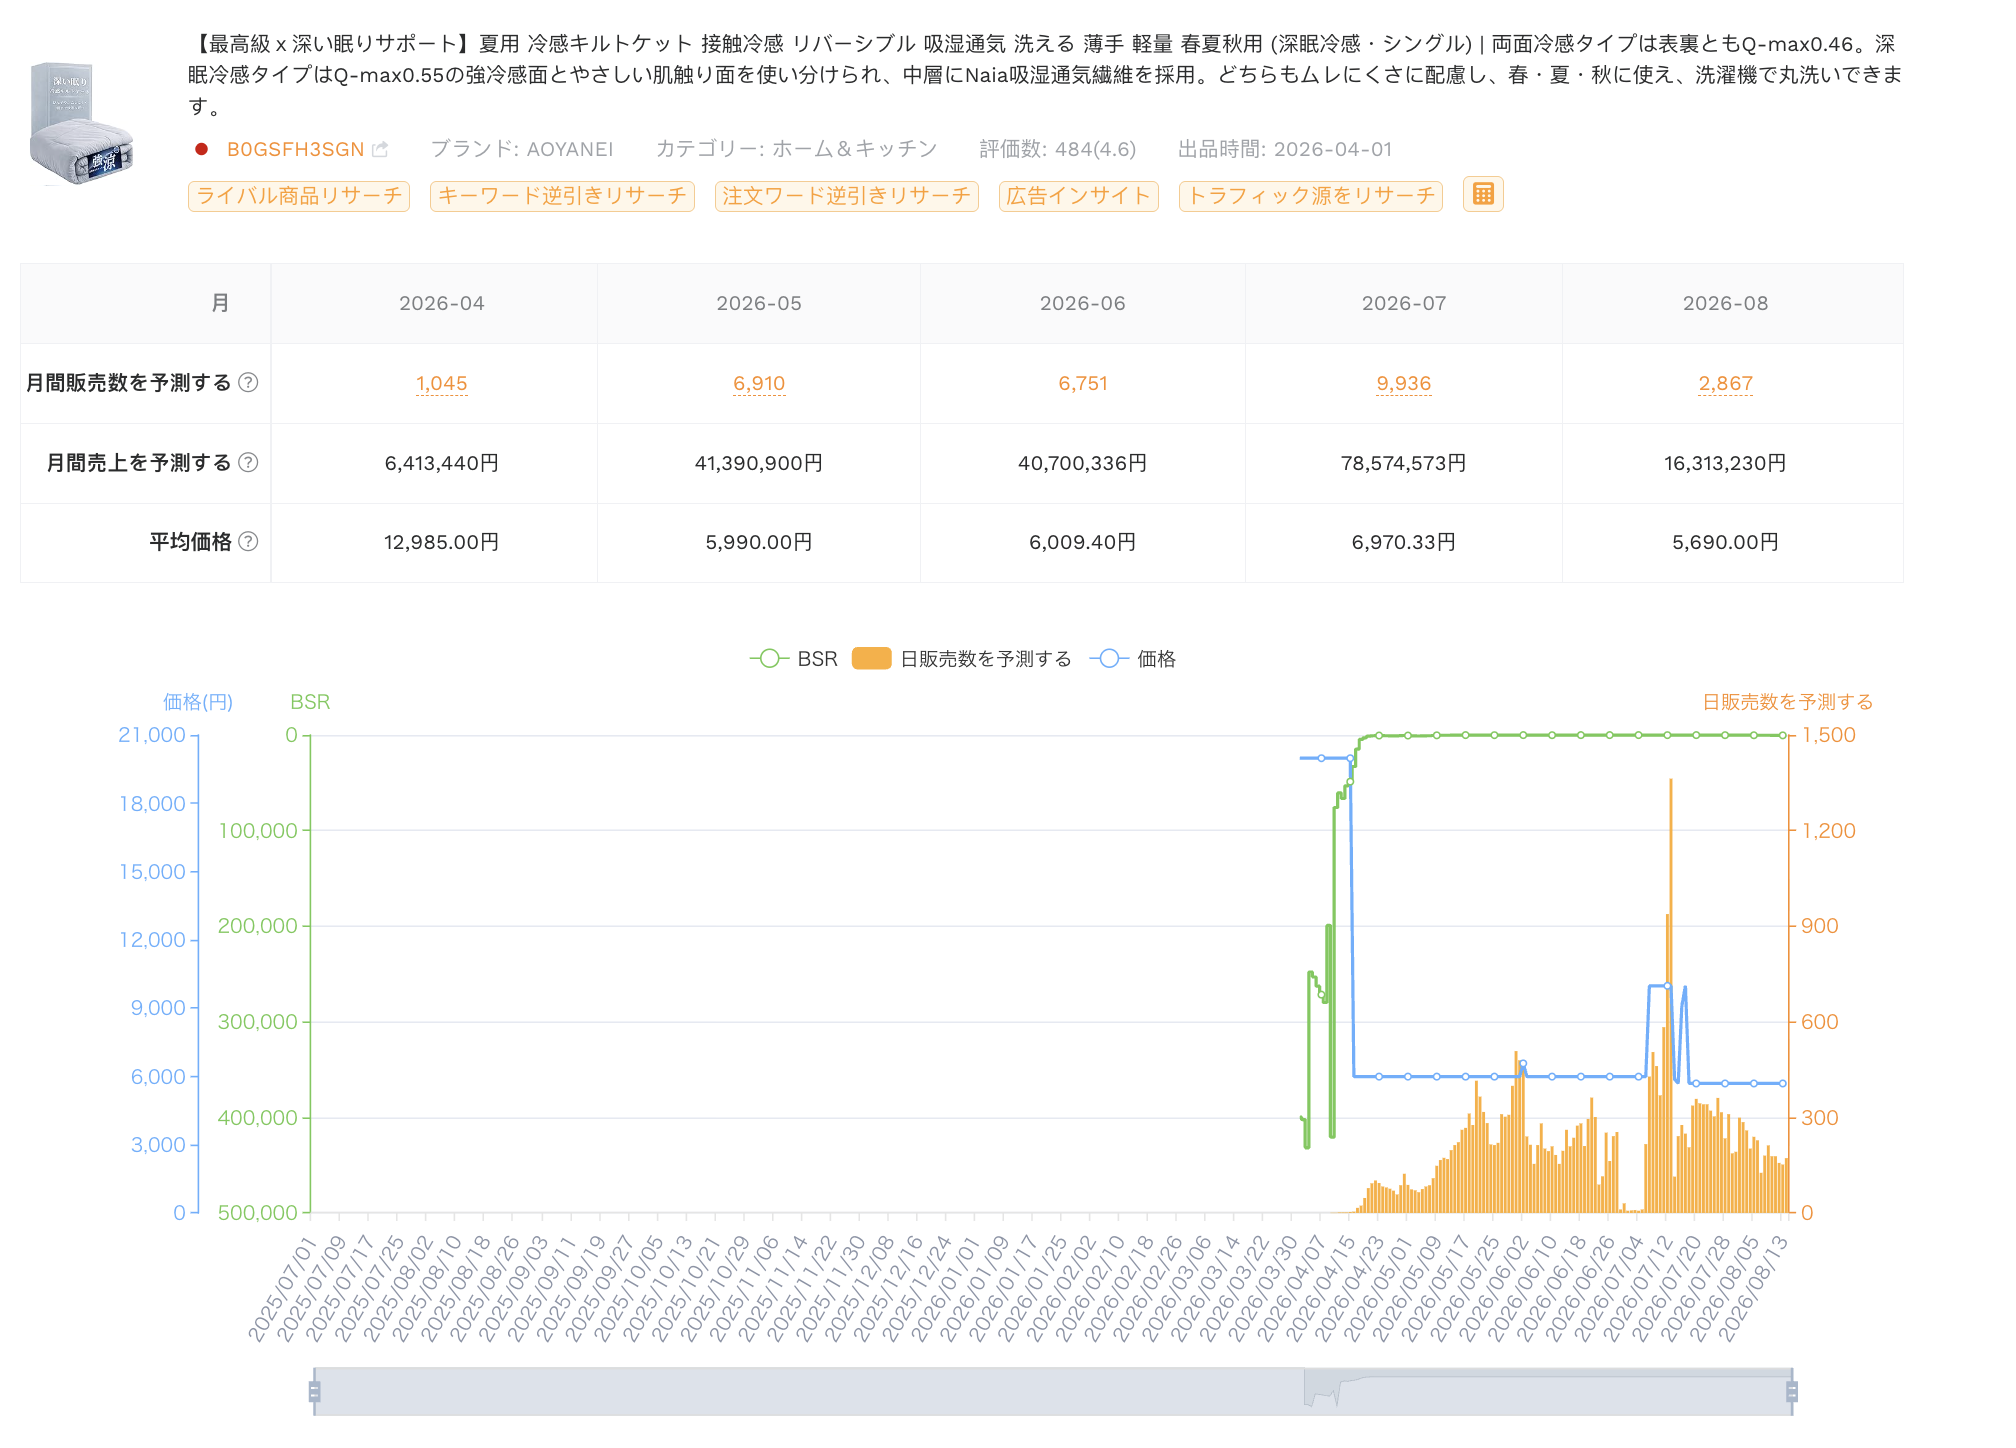Click the red status dot before ASIN
Image resolution: width=2016 pixels, height=1448 pixels.
coord(202,149)
